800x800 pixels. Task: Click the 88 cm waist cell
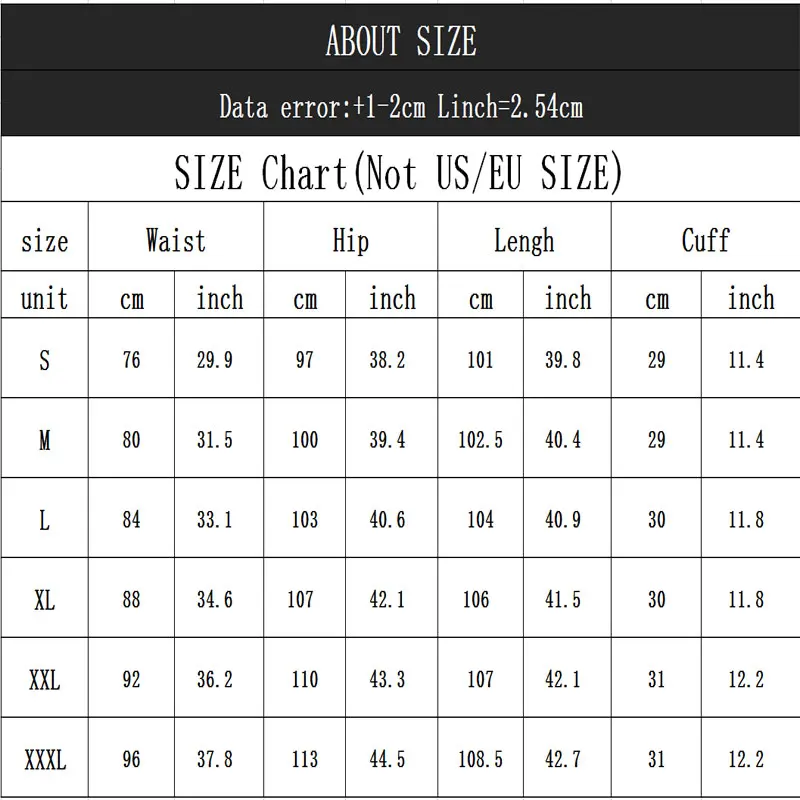pos(131,600)
